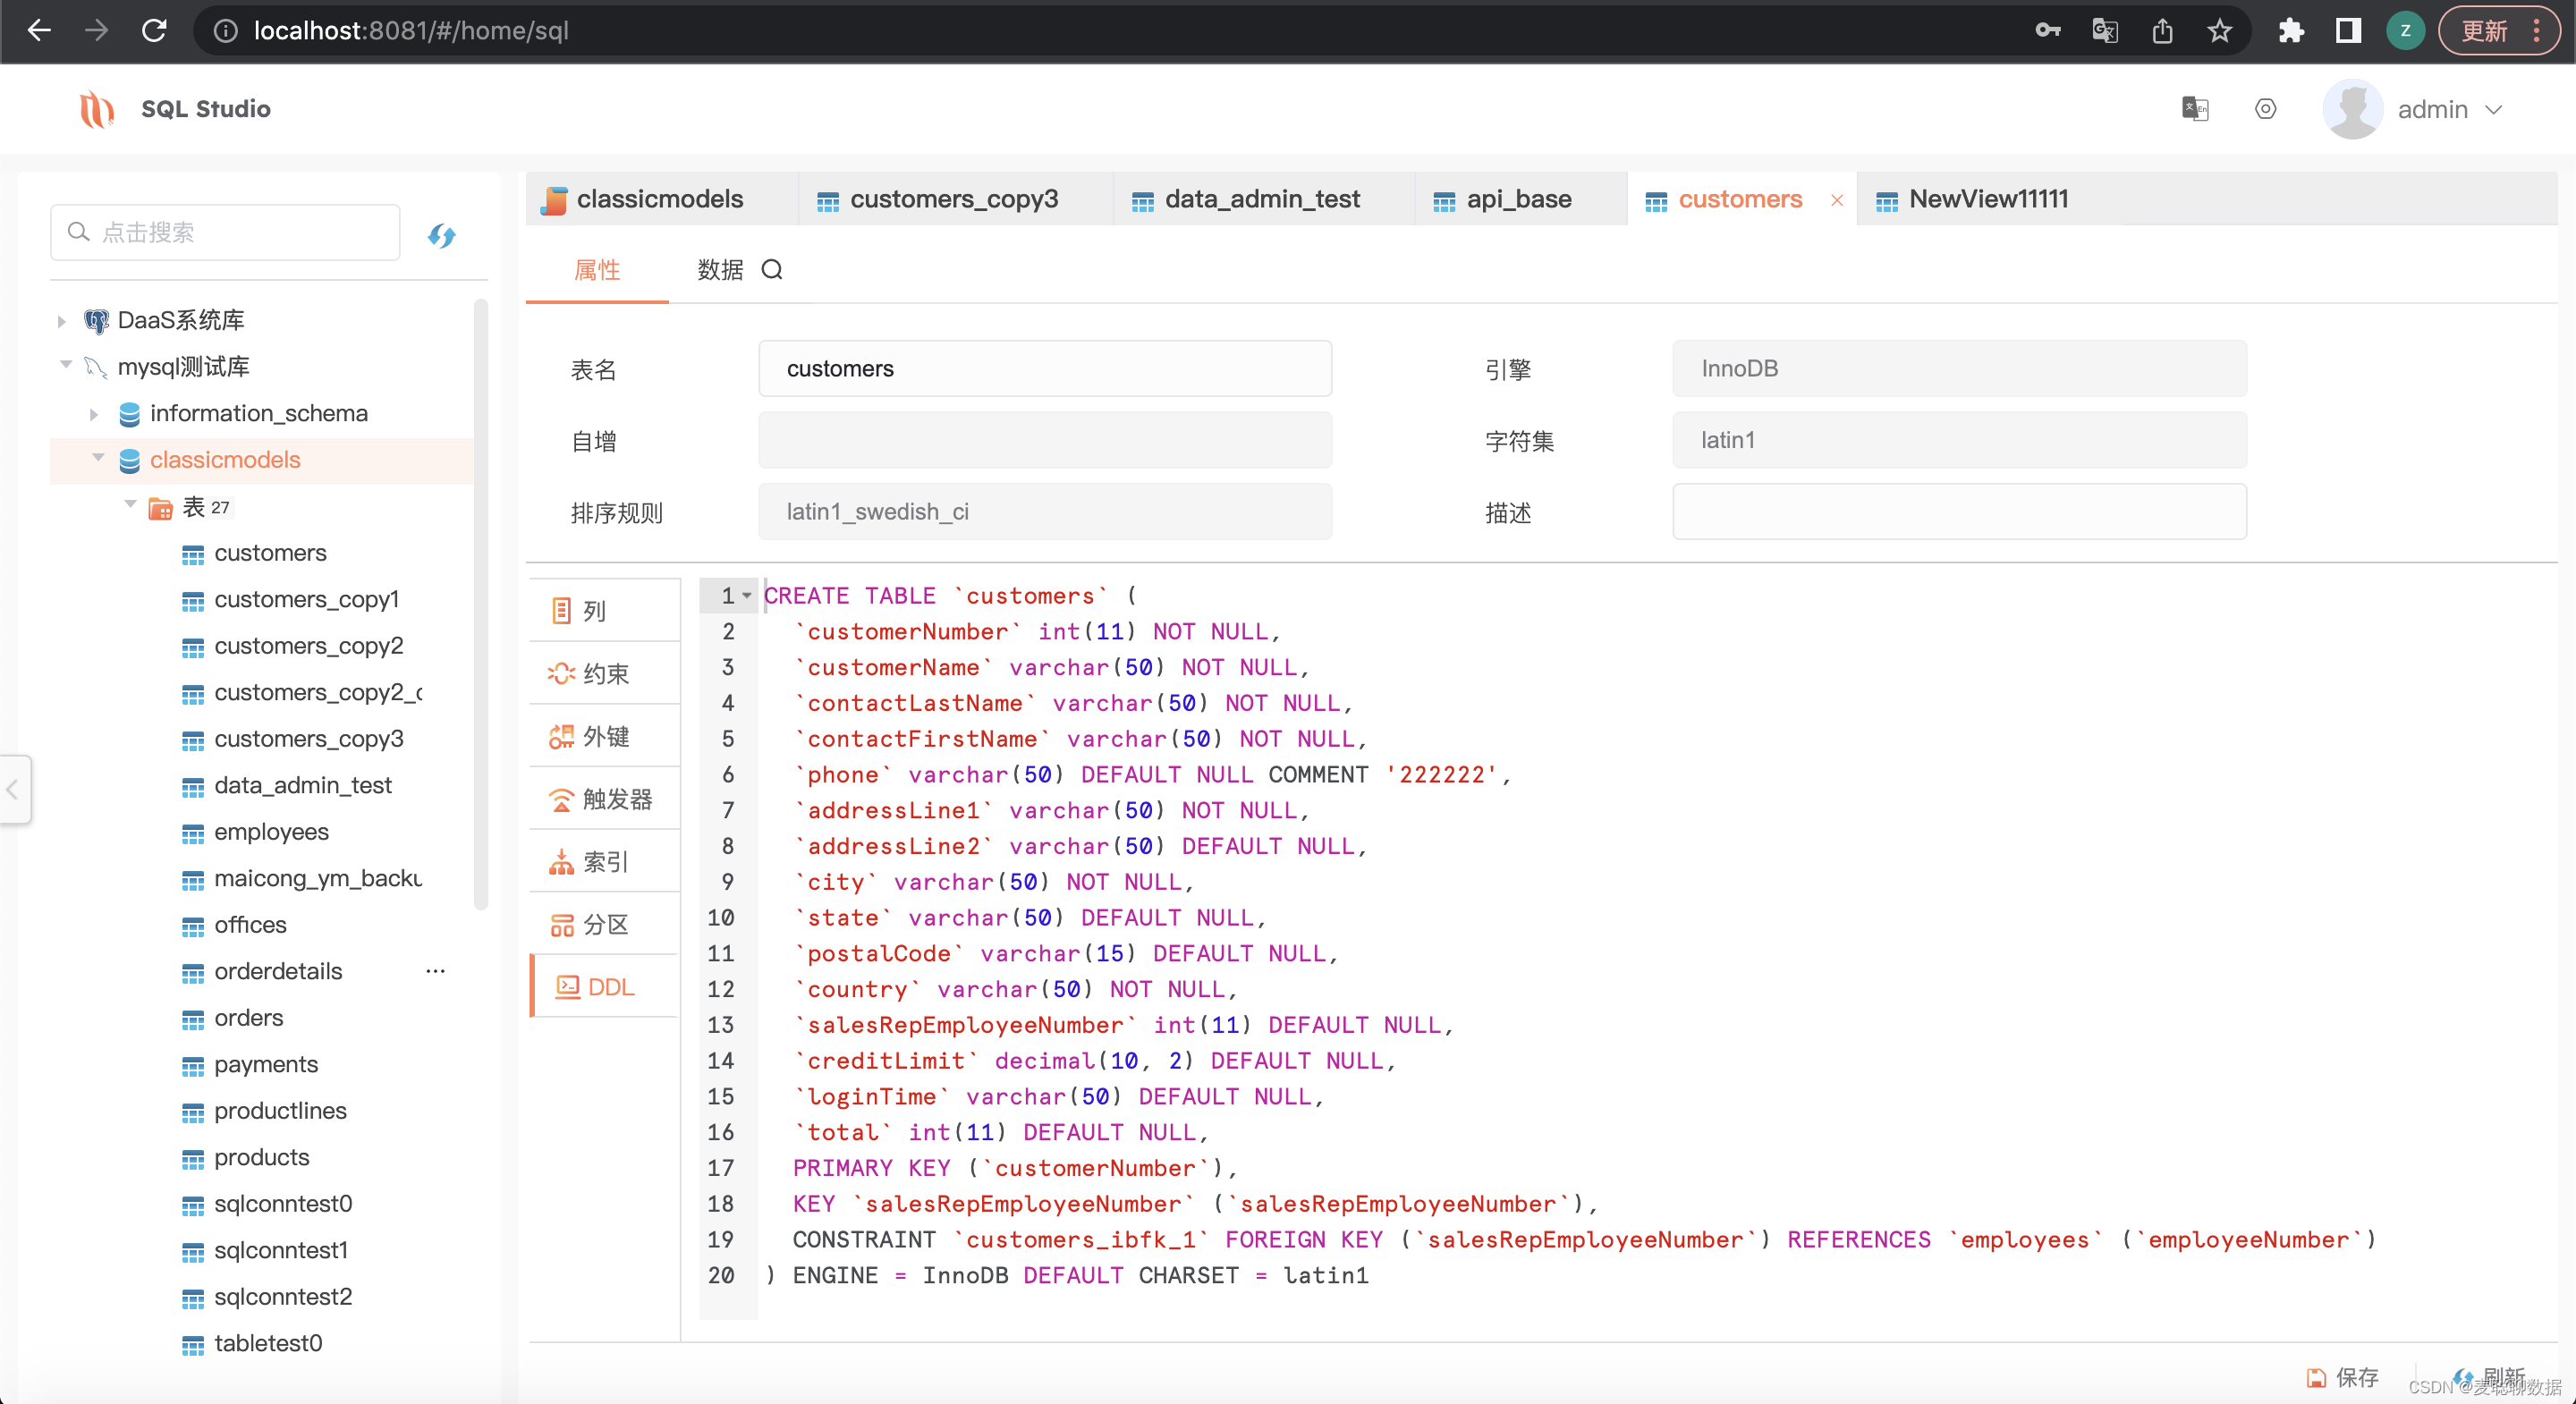Close the customers tab
2576x1404 pixels.
1836,200
